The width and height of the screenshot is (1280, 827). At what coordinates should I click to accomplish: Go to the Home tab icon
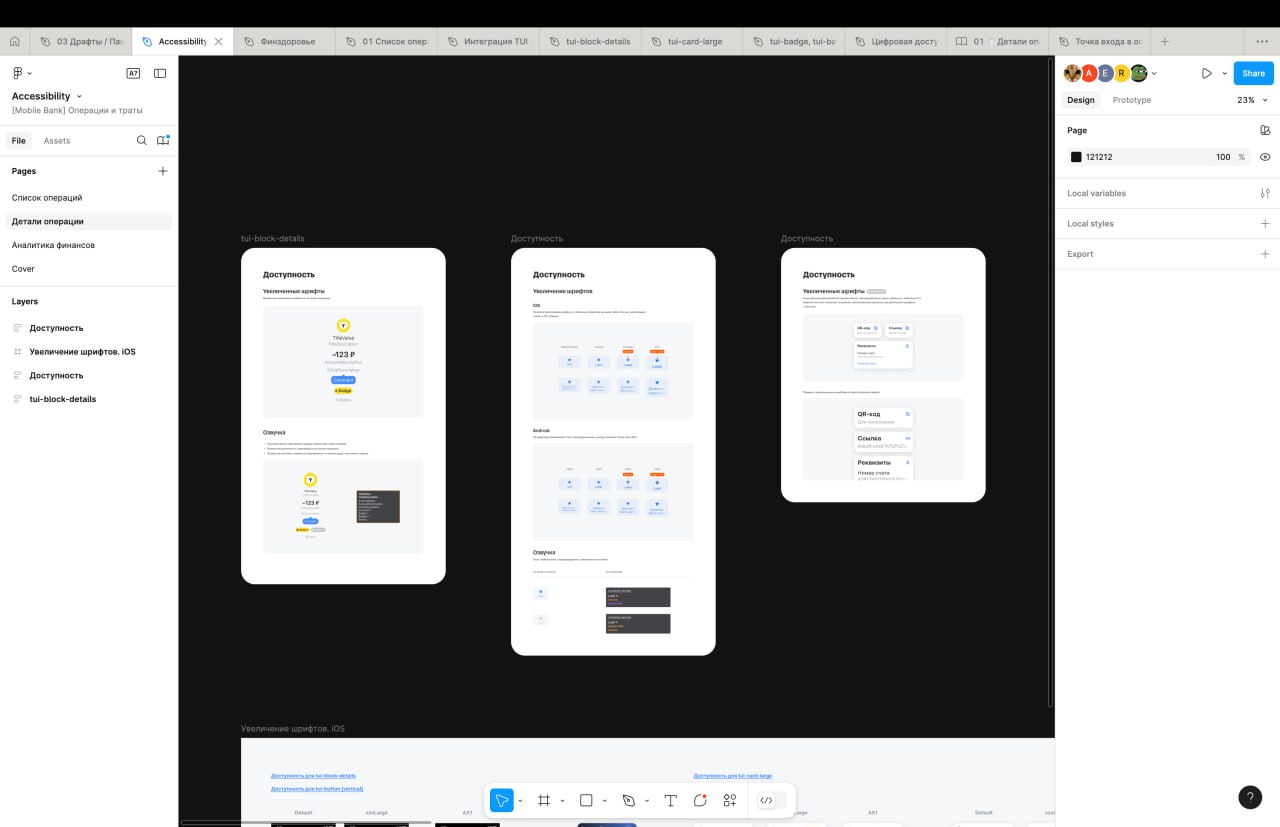point(15,42)
